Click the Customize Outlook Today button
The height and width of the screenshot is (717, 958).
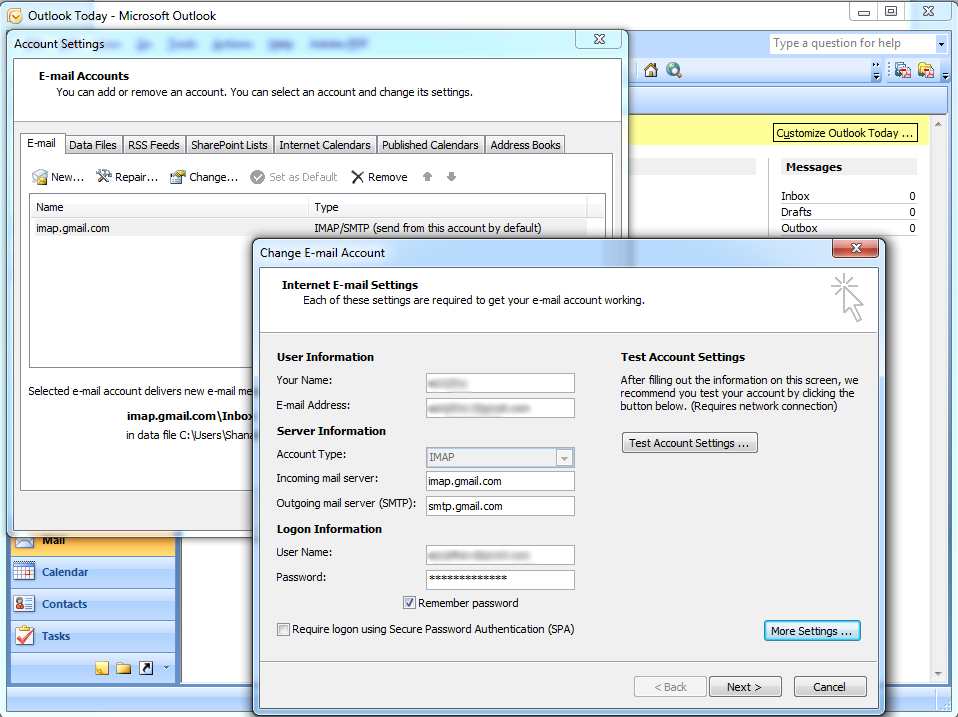point(846,133)
